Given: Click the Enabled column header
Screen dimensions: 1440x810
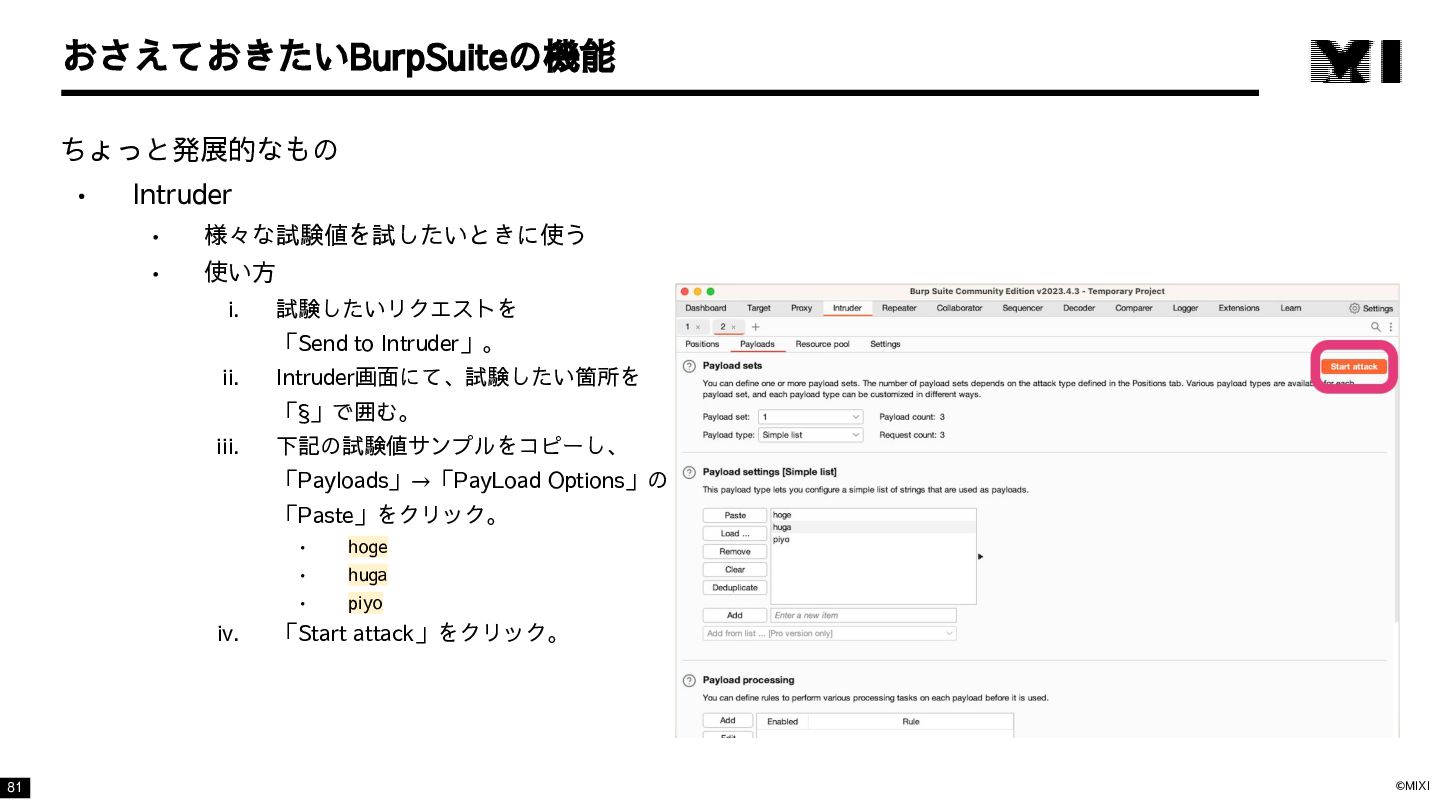Looking at the screenshot, I should pyautogui.click(x=783, y=721).
